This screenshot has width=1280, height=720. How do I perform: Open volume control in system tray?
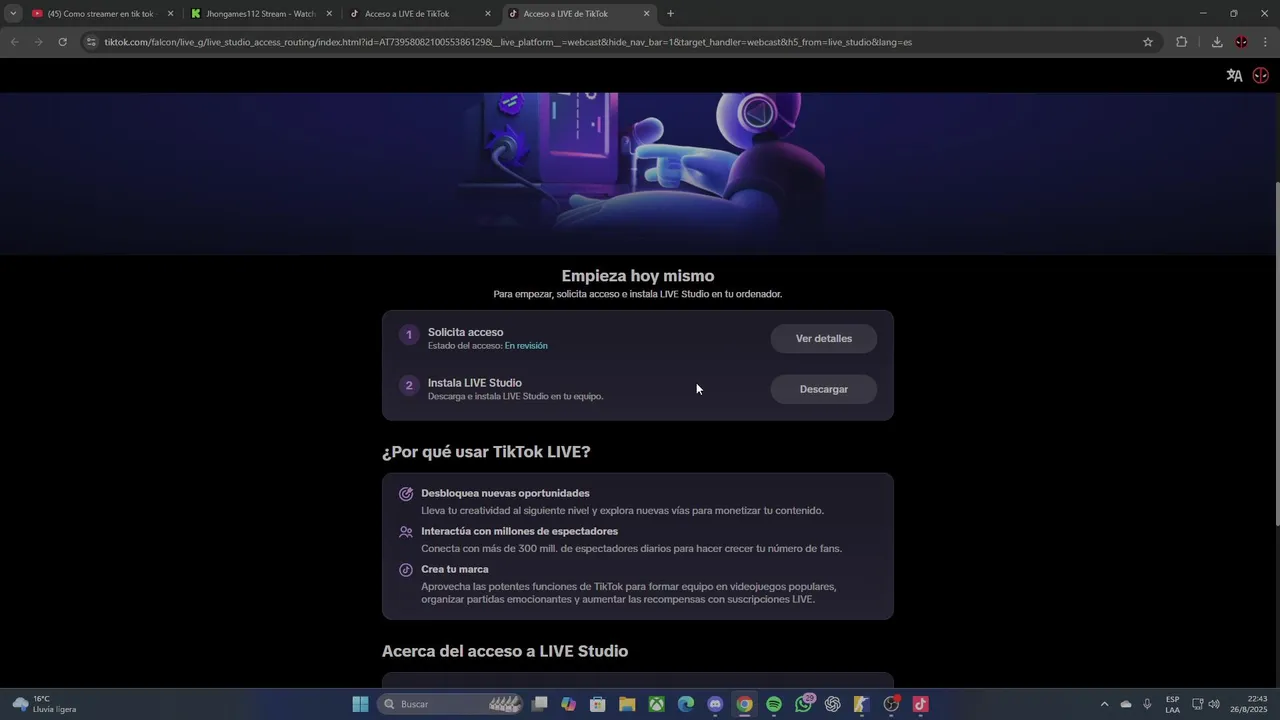1215,704
